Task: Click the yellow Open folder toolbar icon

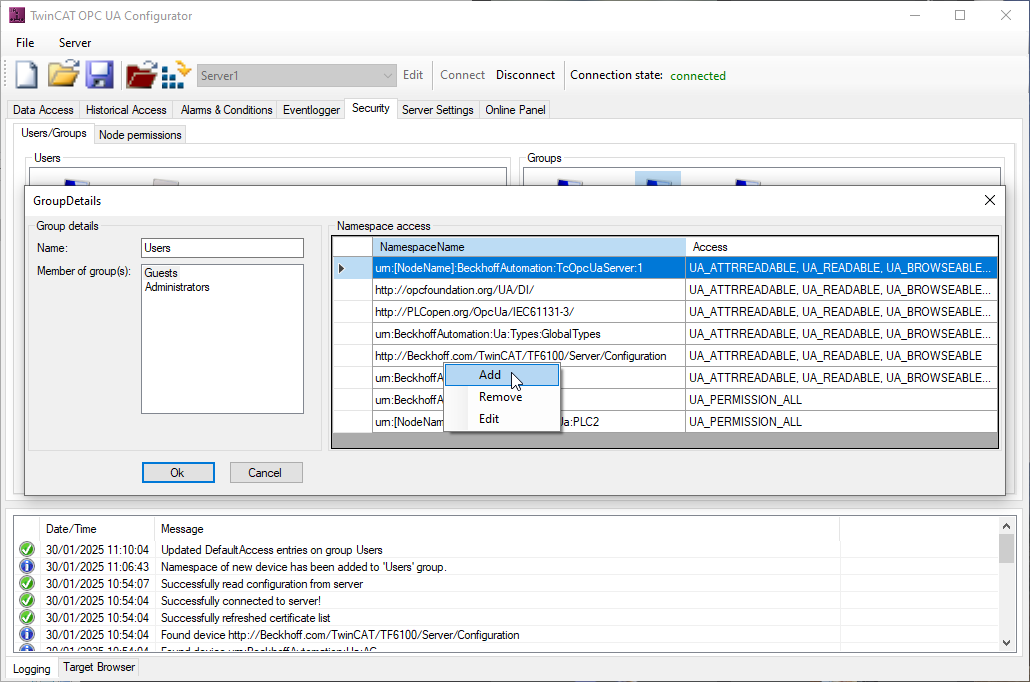Action: 63,75
